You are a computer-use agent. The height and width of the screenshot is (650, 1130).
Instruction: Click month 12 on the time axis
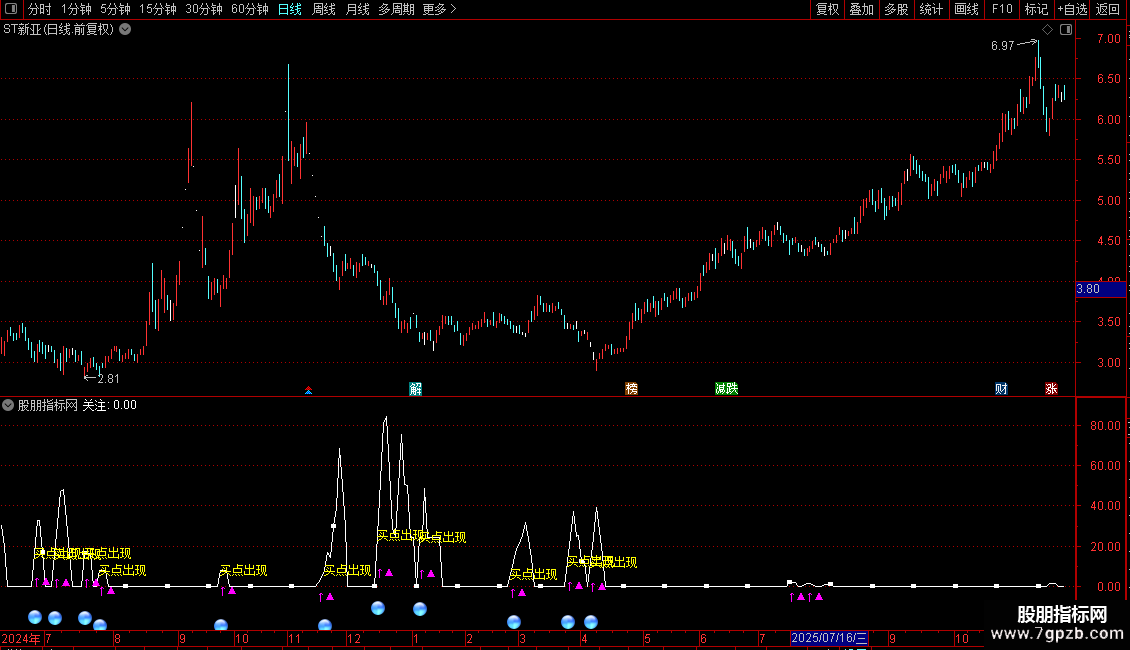353,638
